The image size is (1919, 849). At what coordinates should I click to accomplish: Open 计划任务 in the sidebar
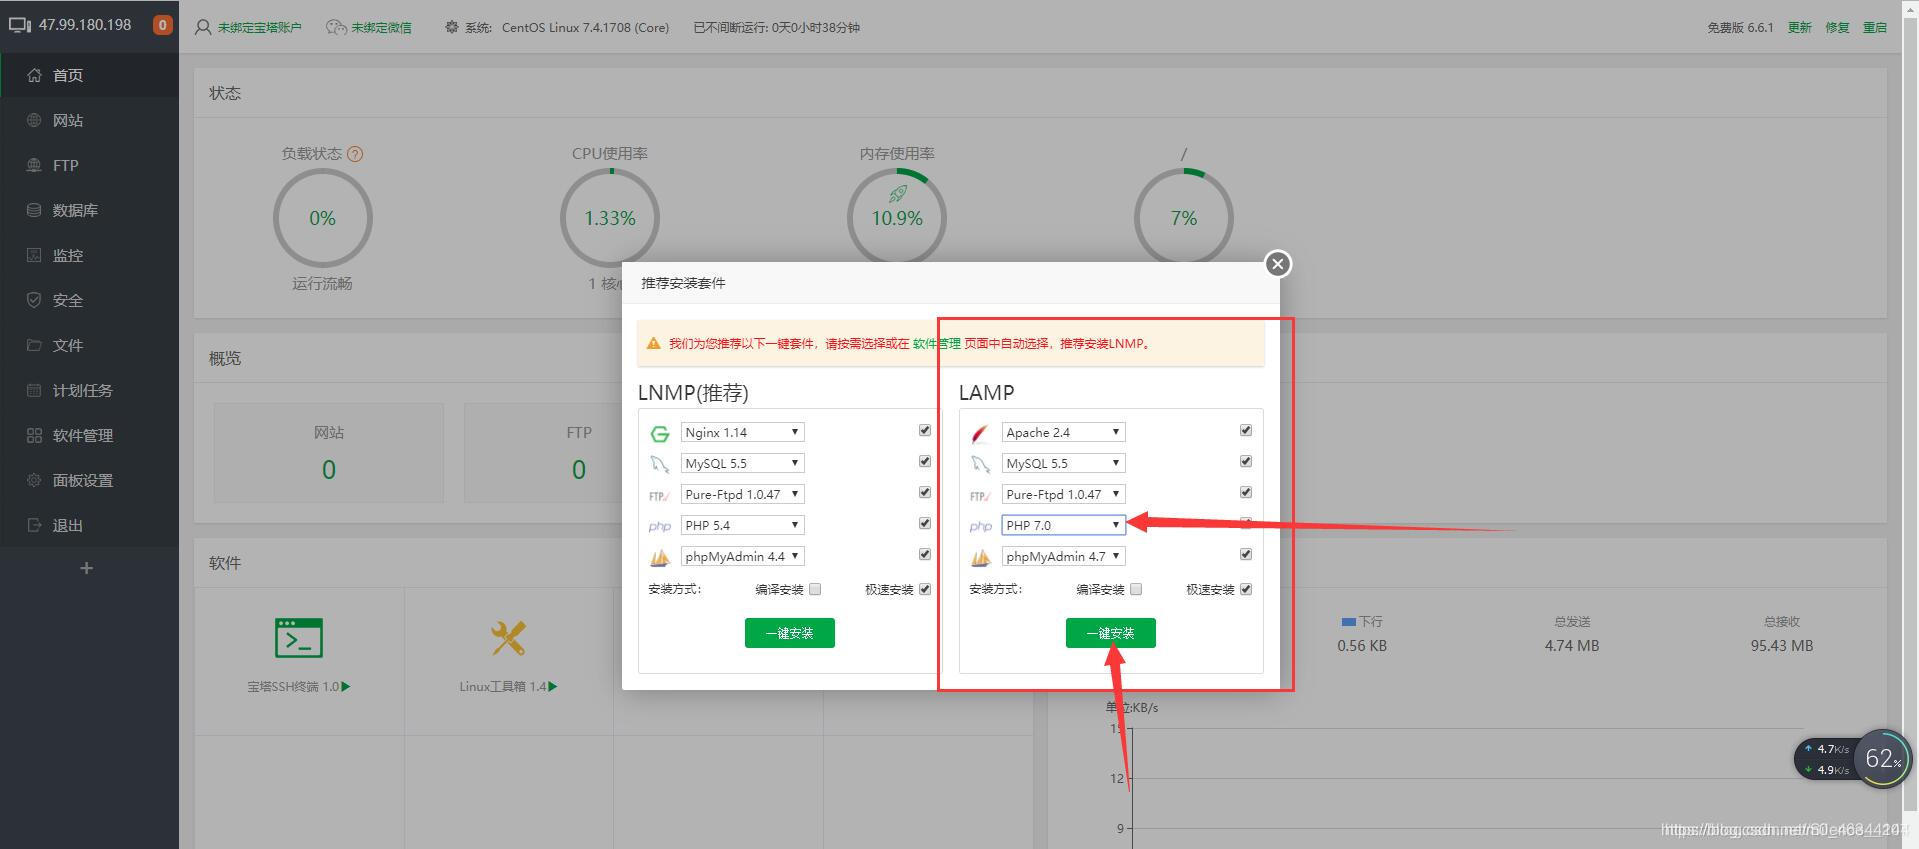(x=89, y=390)
